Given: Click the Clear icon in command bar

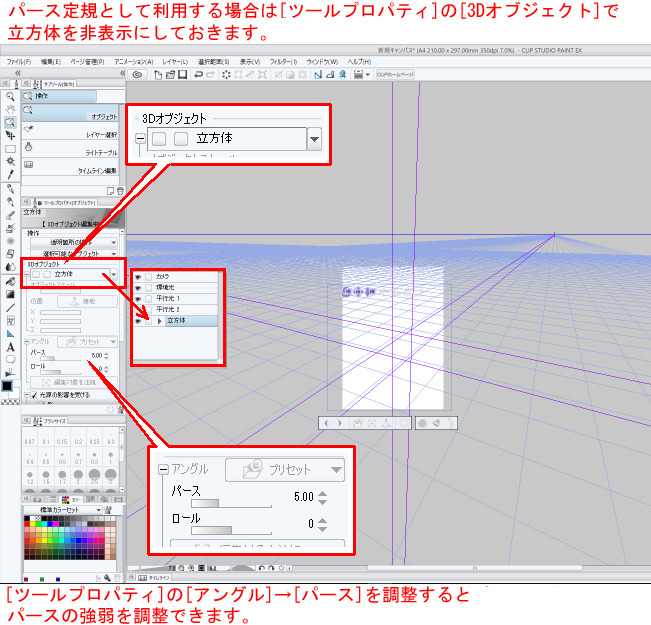Looking at the screenshot, I should 226,75.
